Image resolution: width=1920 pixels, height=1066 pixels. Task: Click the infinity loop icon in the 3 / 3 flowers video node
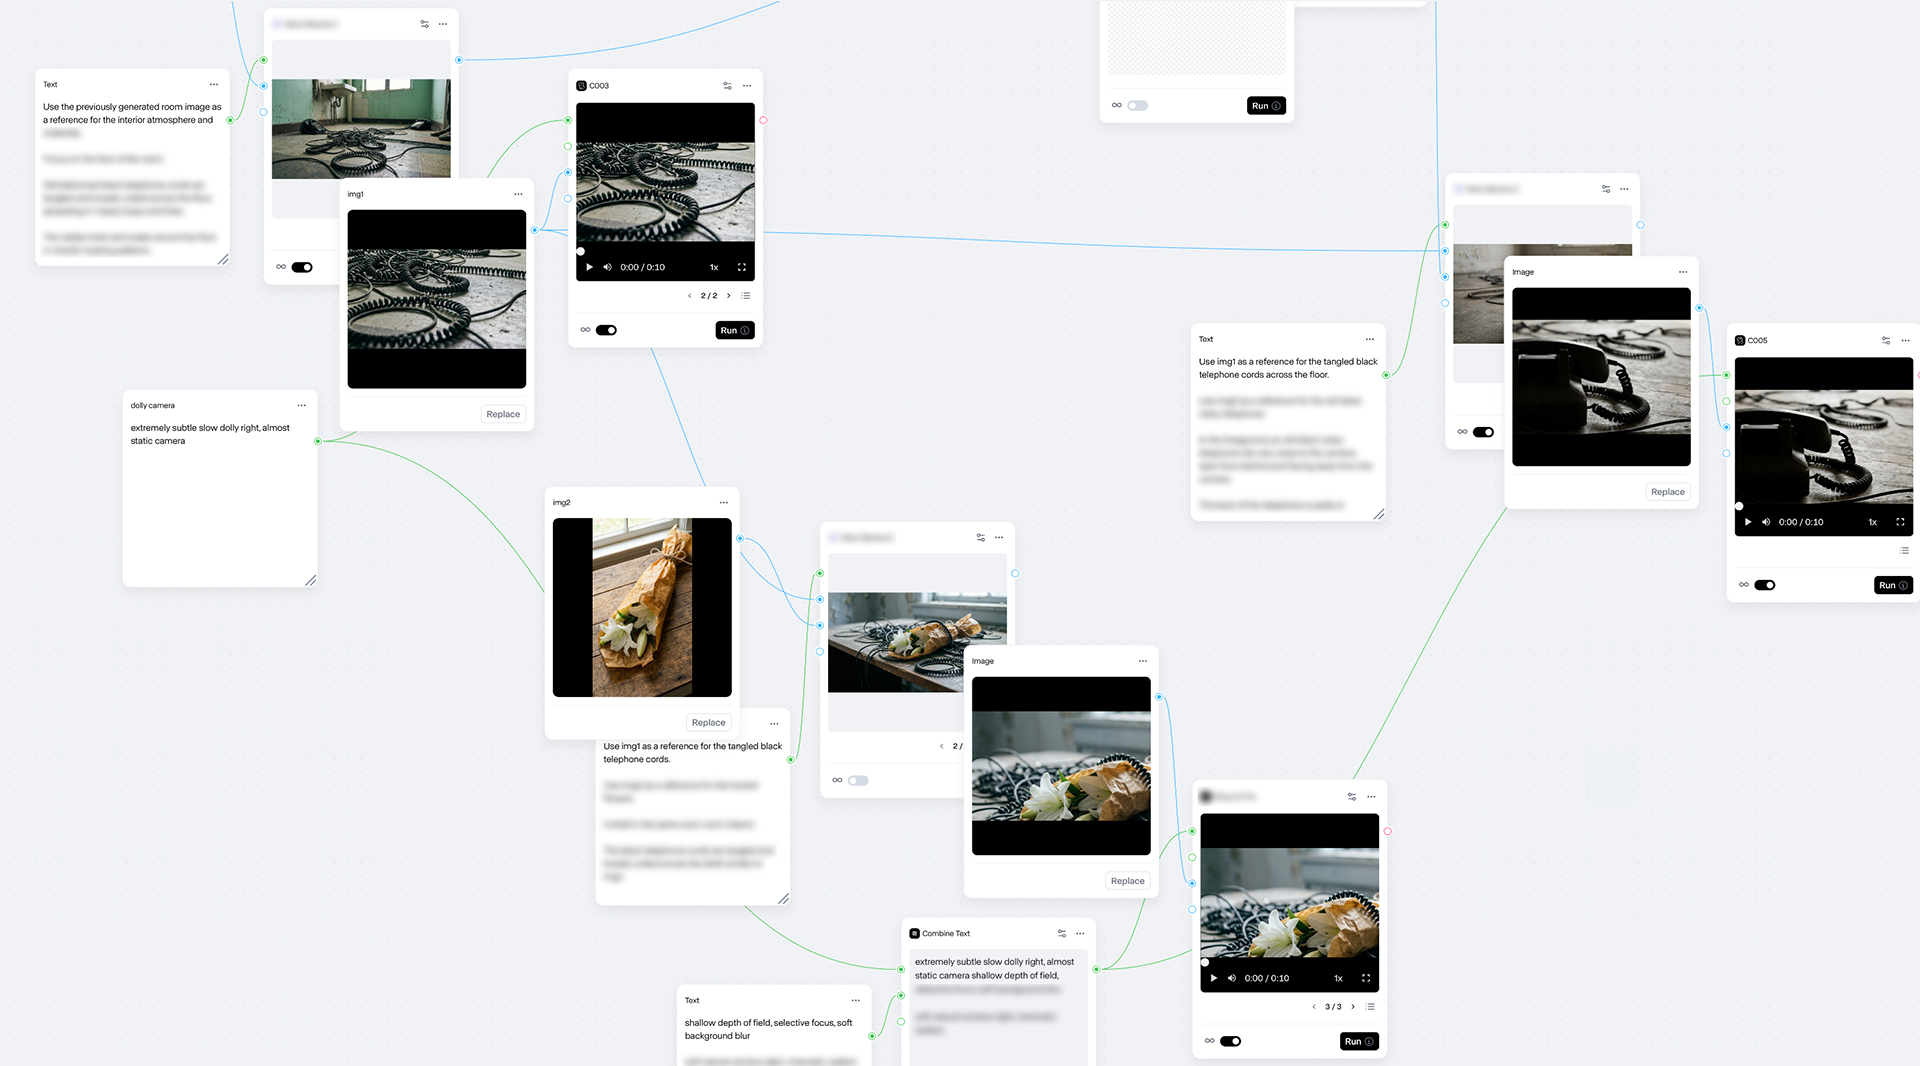click(x=1210, y=1041)
